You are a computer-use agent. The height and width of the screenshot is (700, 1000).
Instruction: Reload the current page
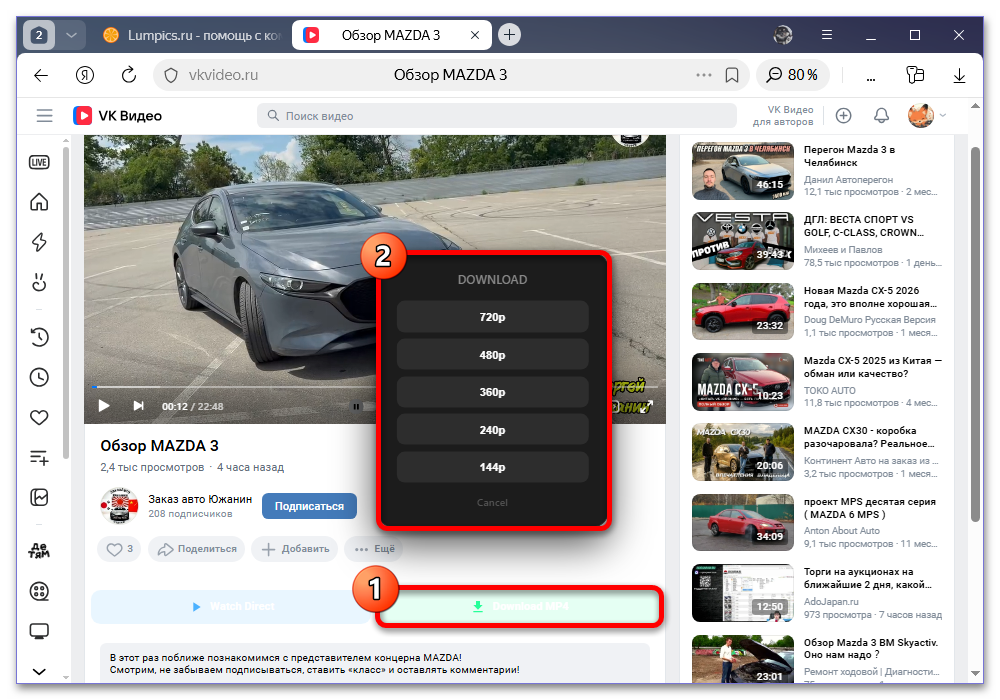(129, 75)
